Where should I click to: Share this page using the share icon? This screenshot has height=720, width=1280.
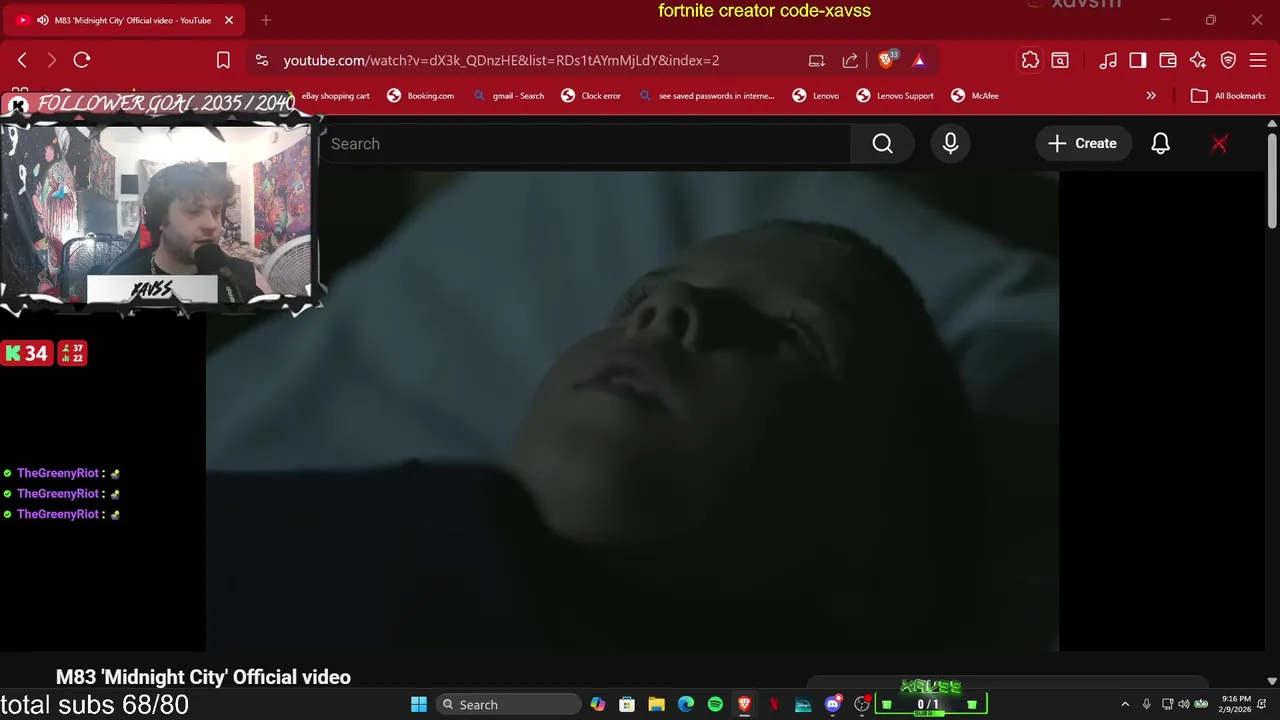tap(850, 60)
